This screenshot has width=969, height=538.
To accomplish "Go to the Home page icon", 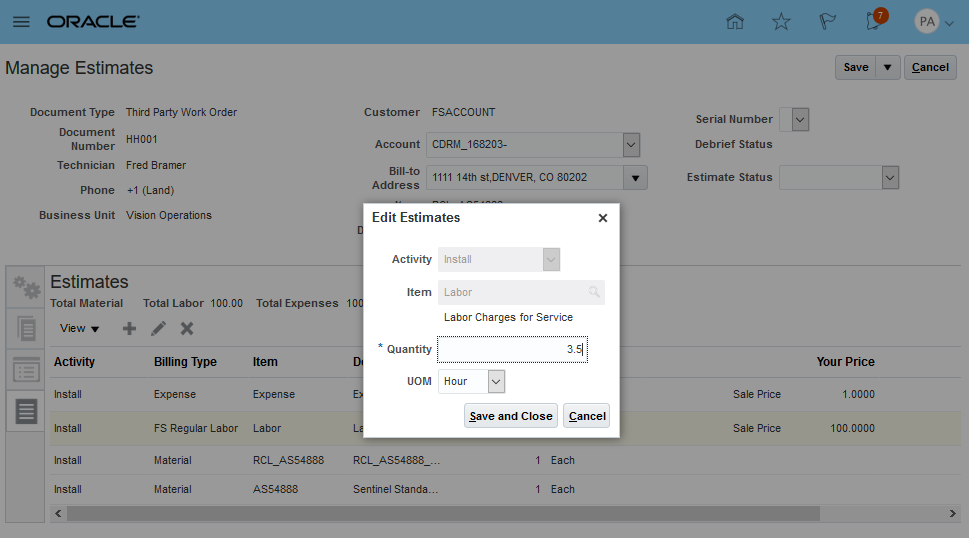I will (735, 22).
